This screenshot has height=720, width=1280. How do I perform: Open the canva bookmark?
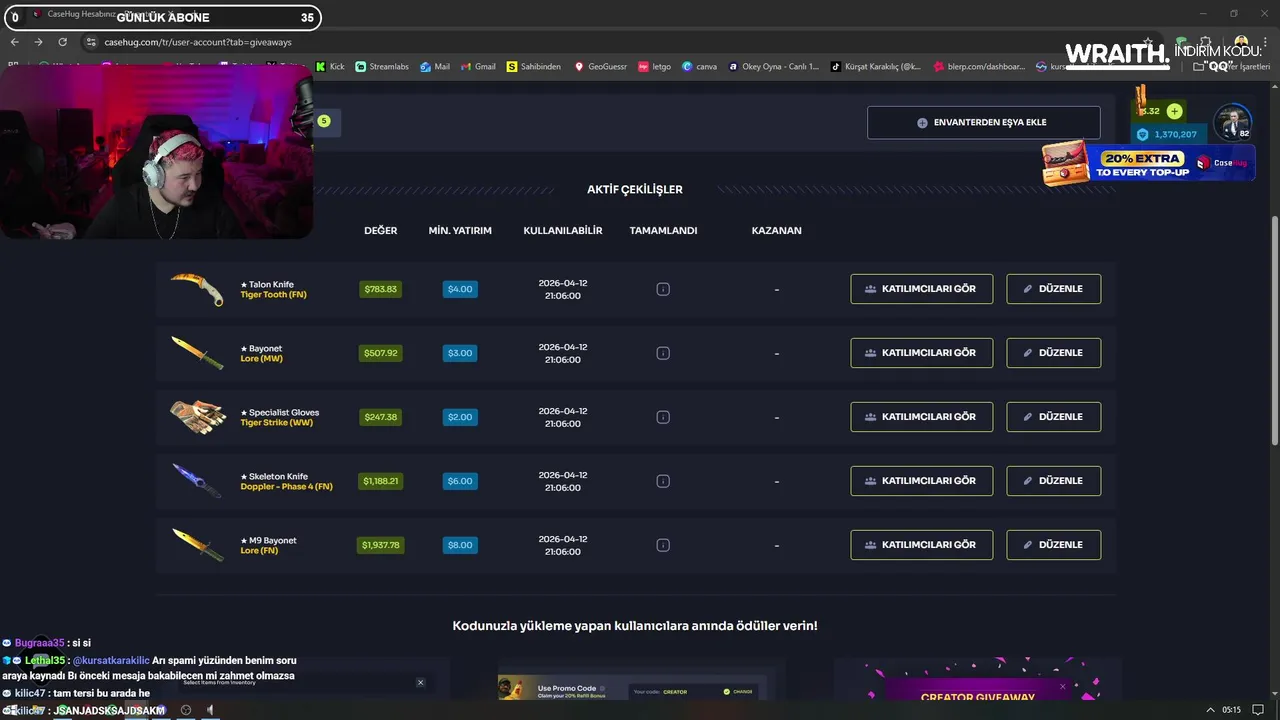pos(699,66)
